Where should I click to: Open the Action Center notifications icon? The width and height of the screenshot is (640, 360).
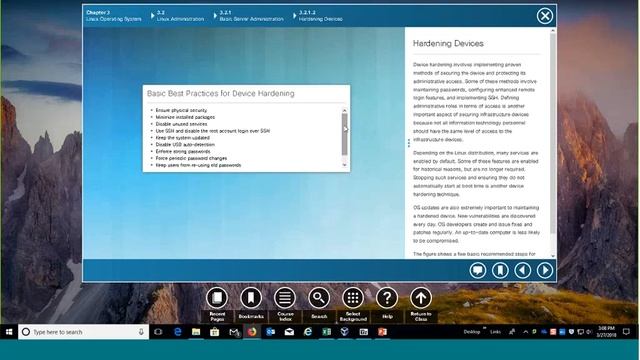[627, 332]
